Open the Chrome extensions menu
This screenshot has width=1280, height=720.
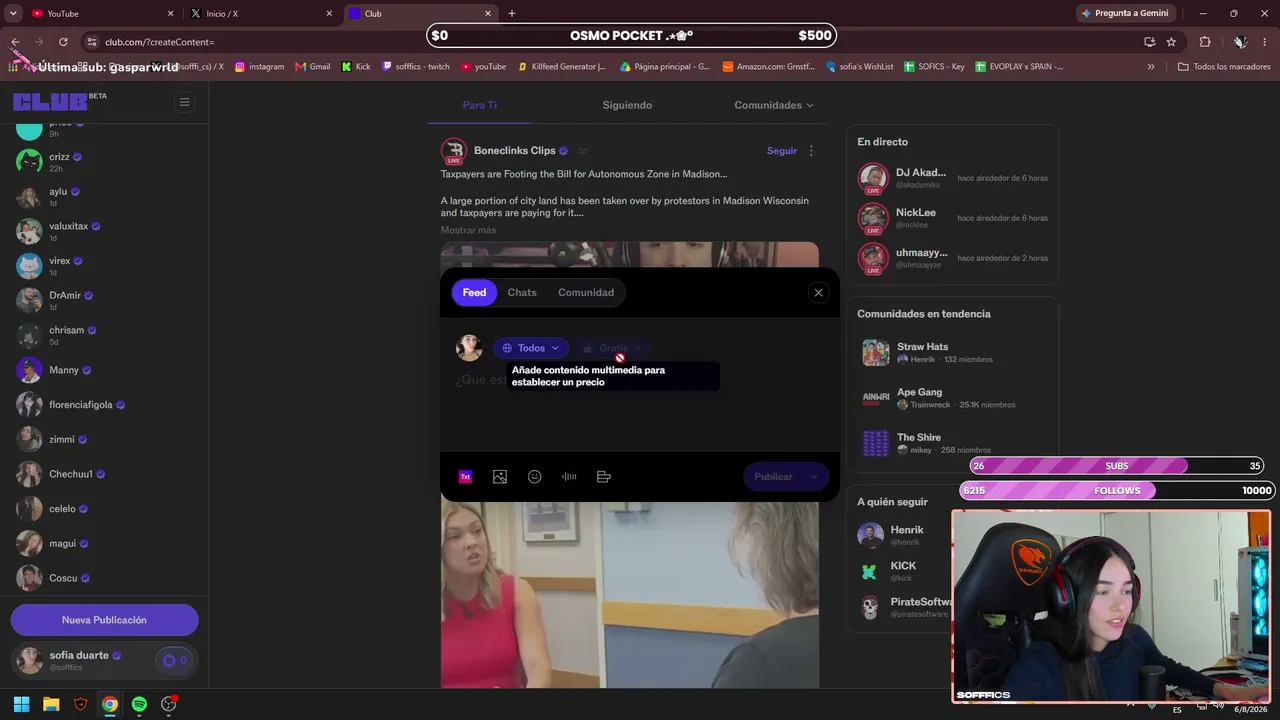pos(1205,42)
